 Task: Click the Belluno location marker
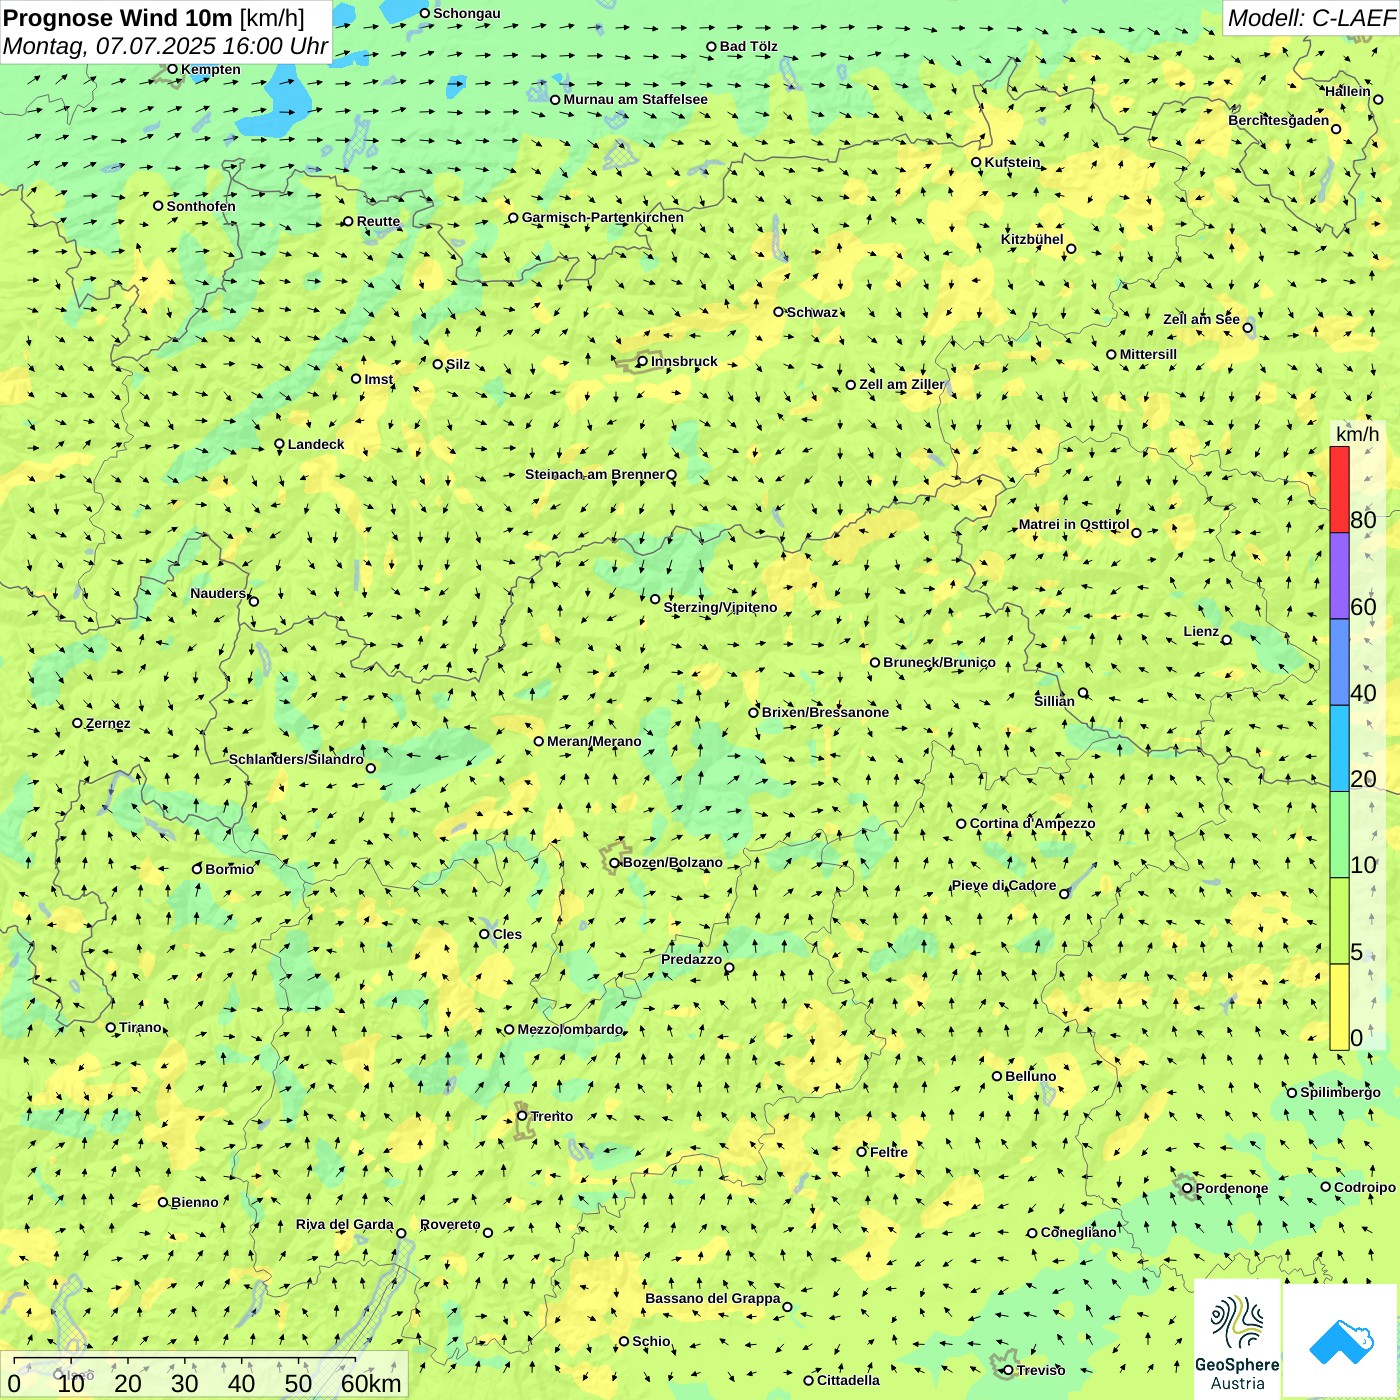[997, 1076]
